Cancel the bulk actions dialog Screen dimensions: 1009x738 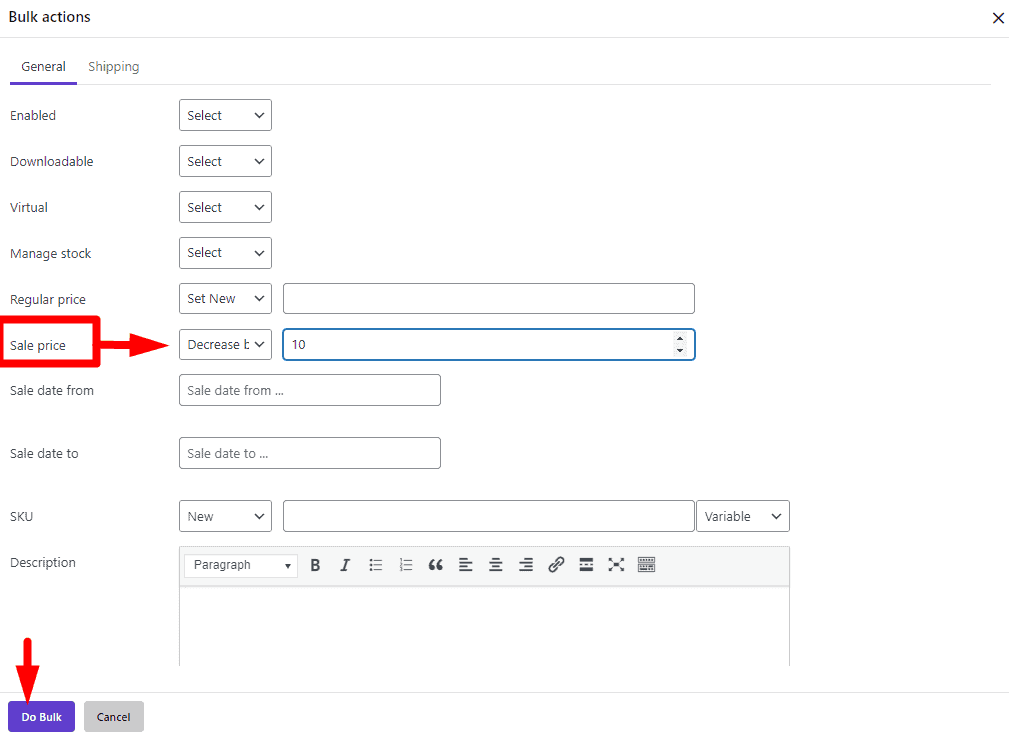[113, 716]
